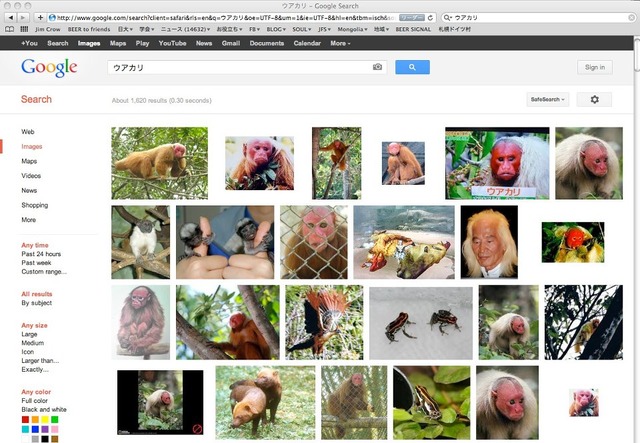Click the Sign in button
The height and width of the screenshot is (443, 640).
click(x=595, y=67)
